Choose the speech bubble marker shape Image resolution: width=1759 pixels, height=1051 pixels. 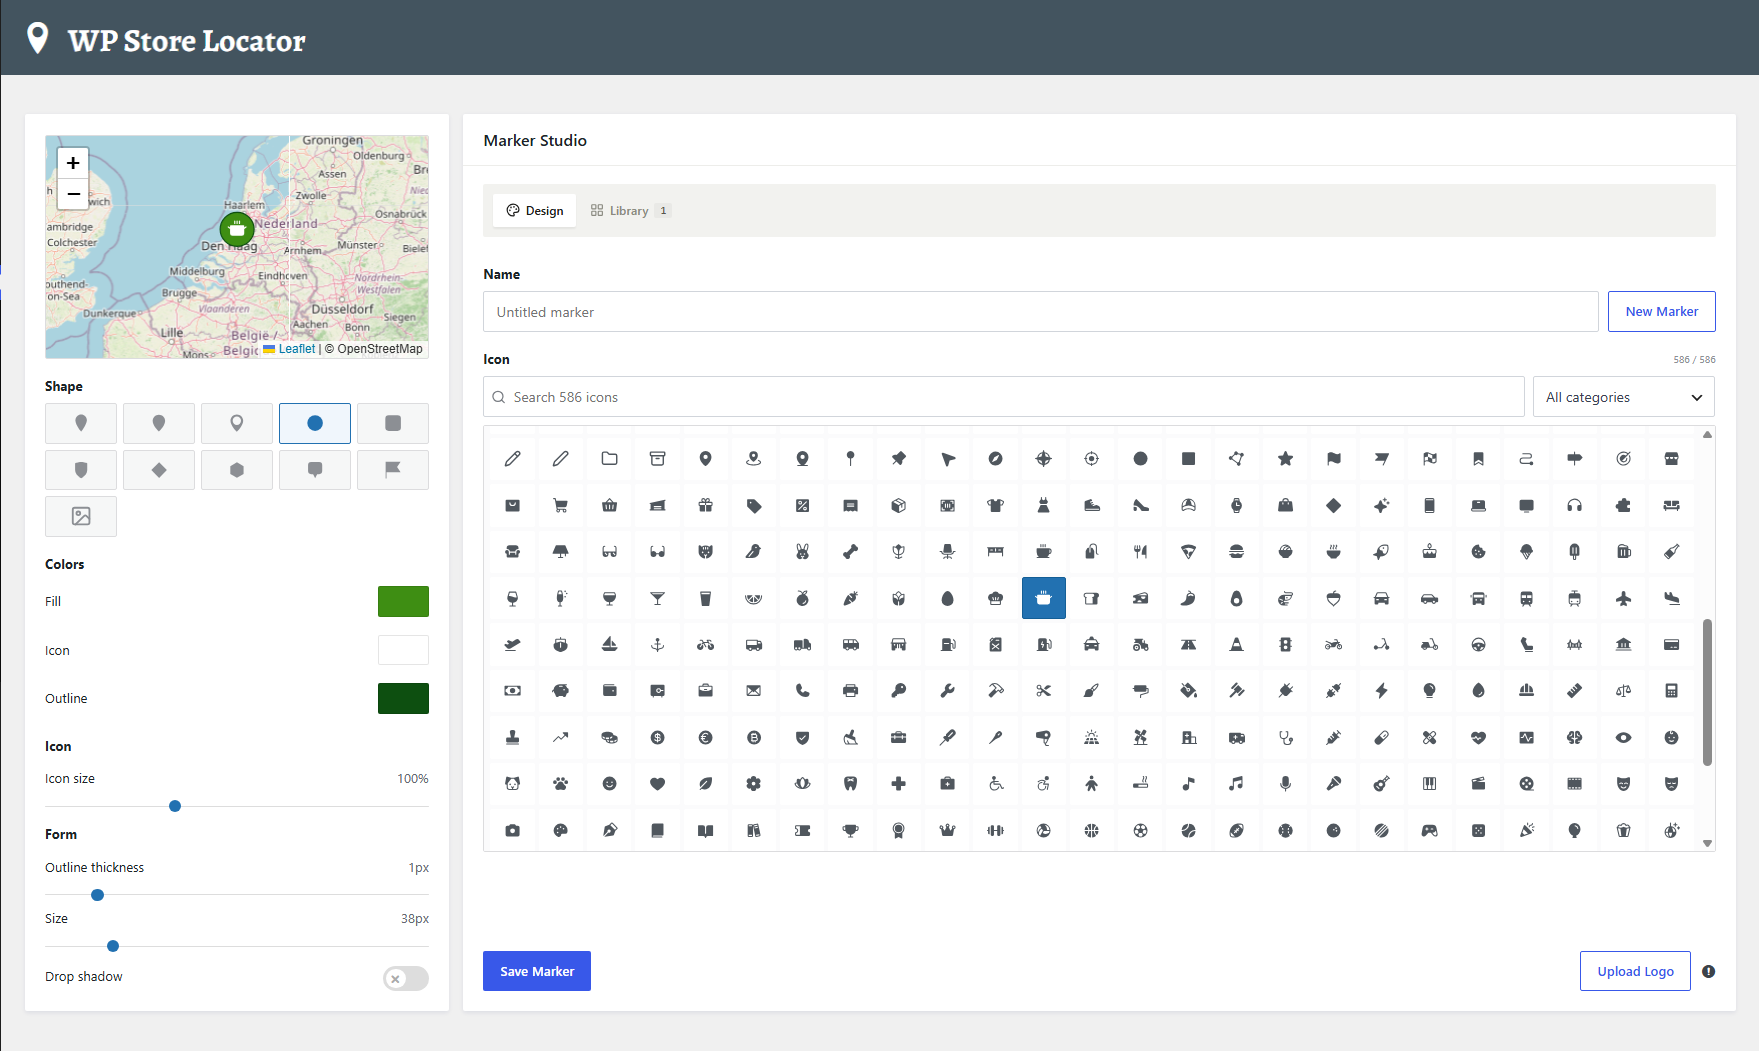pyautogui.click(x=315, y=470)
